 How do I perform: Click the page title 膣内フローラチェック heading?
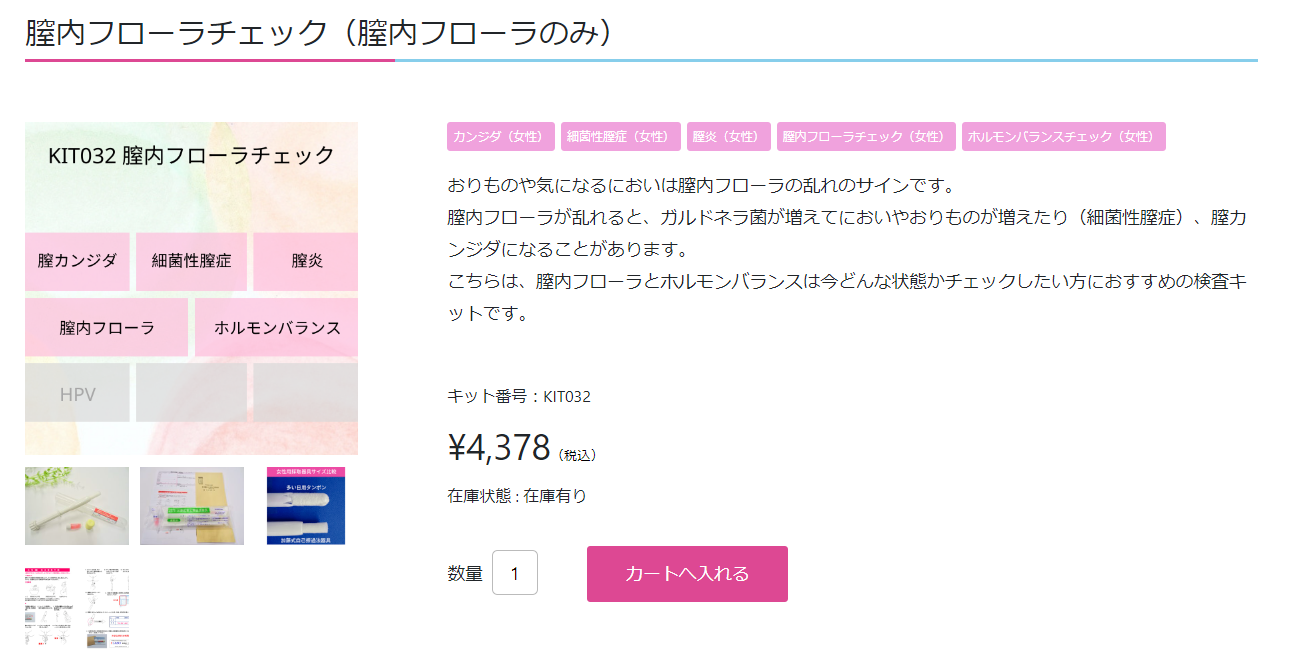pyautogui.click(x=318, y=32)
